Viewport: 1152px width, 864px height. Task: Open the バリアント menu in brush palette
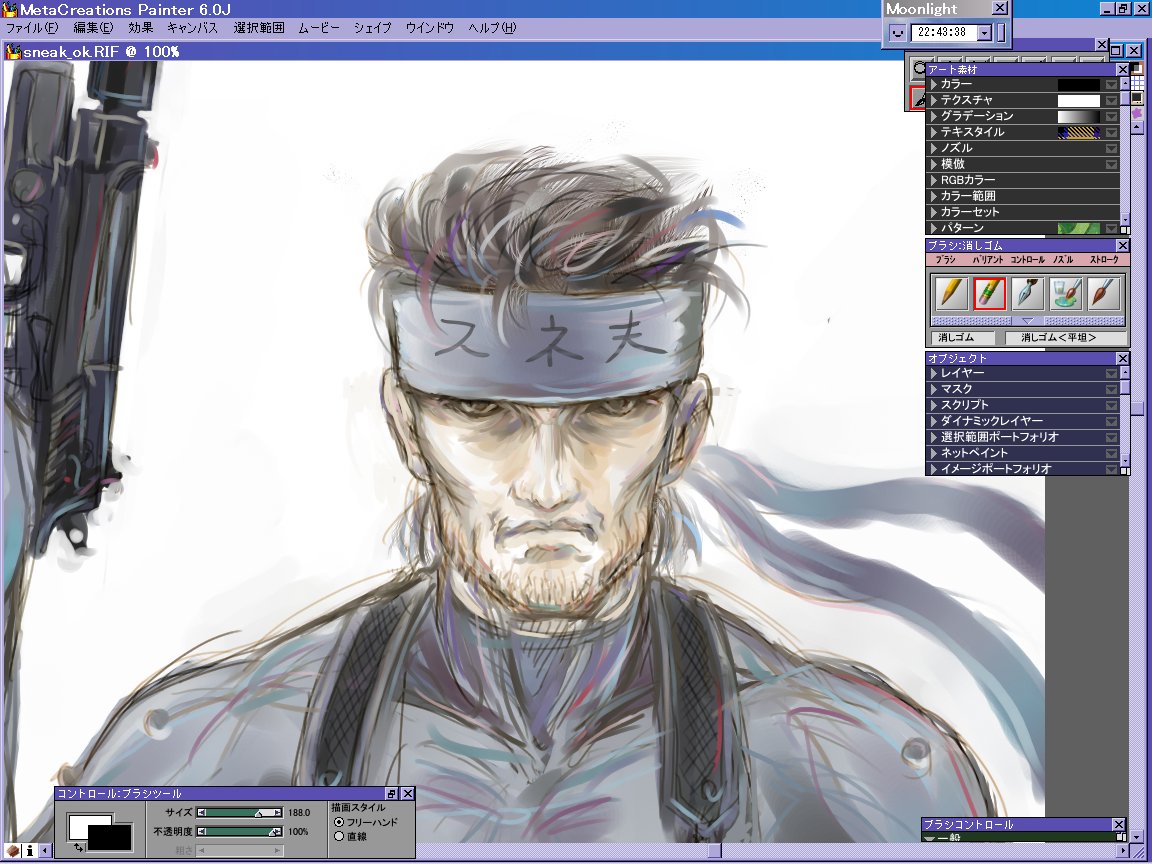point(987,260)
